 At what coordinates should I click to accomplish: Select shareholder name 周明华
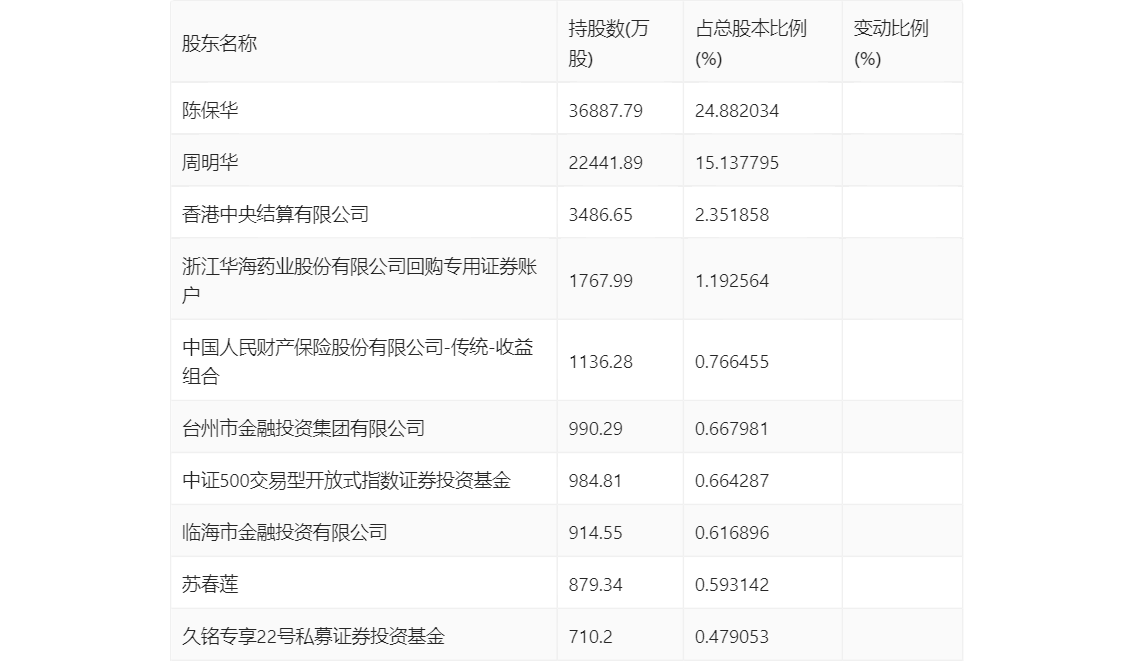click(x=210, y=162)
